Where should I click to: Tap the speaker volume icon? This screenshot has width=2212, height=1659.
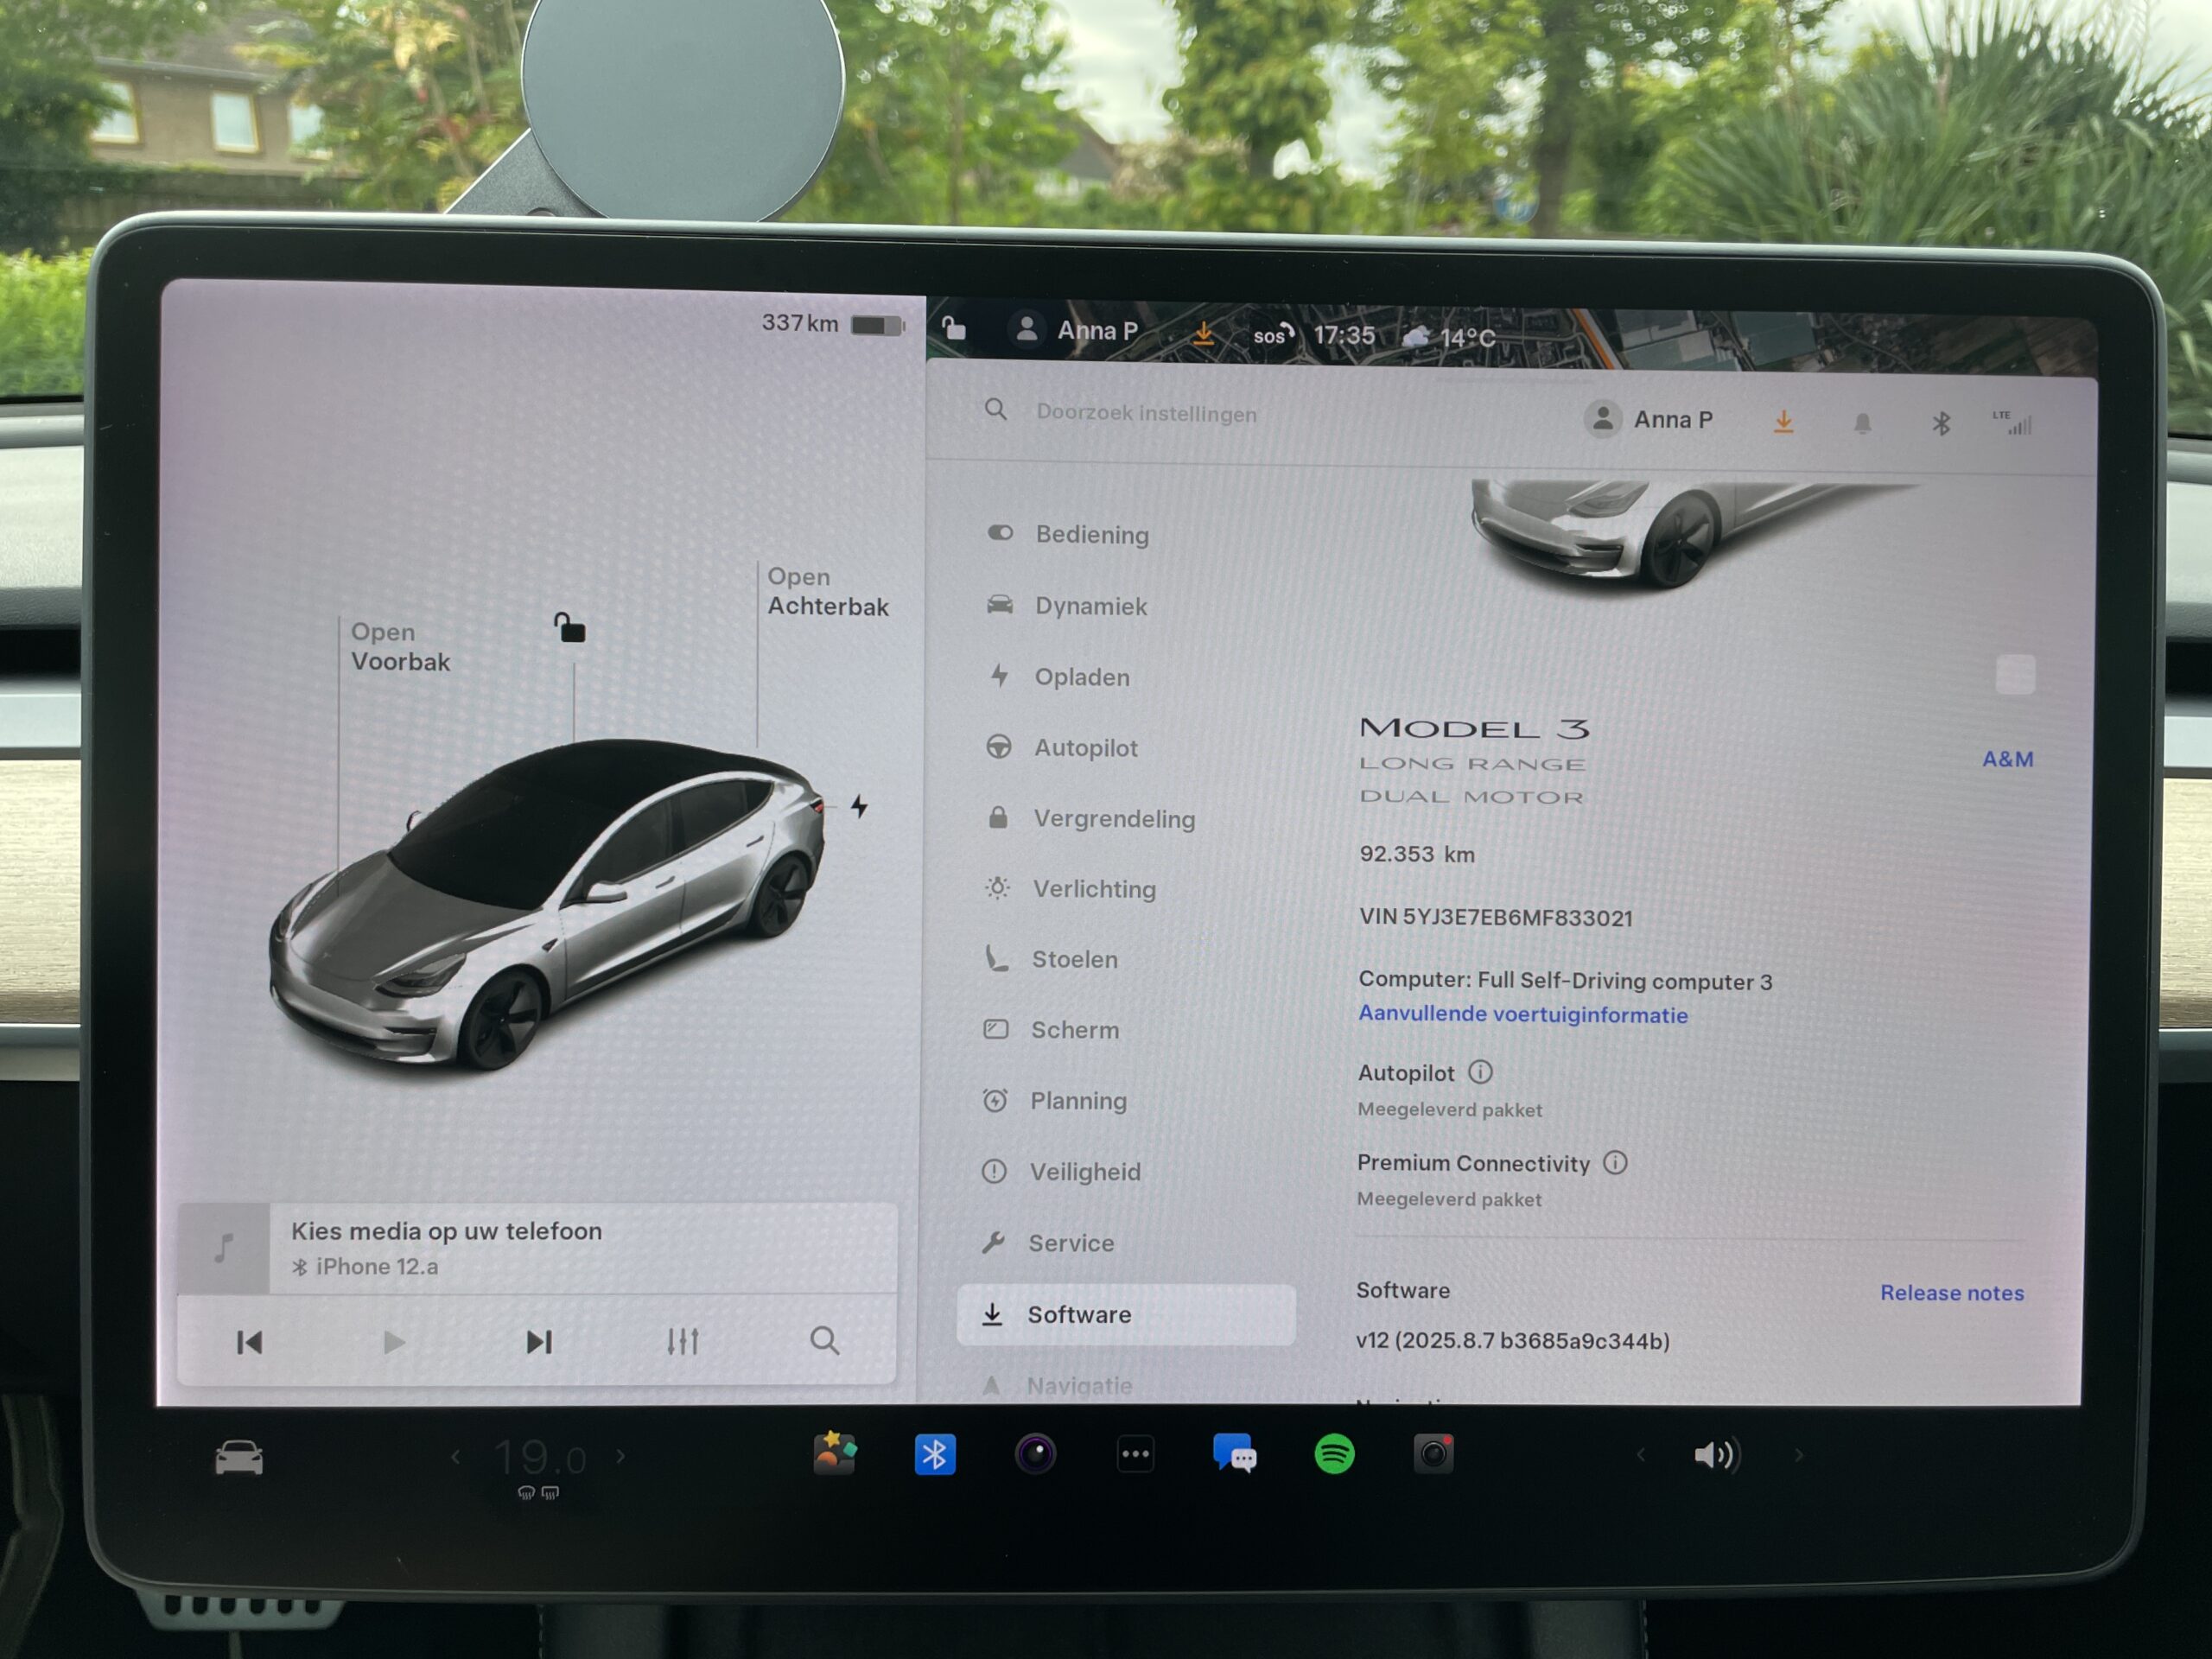1717,1454
